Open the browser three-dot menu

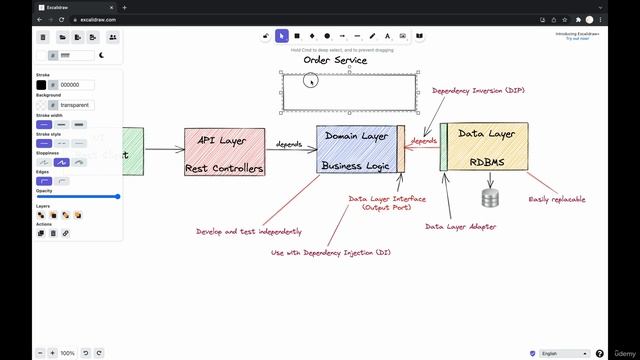[x=600, y=20]
